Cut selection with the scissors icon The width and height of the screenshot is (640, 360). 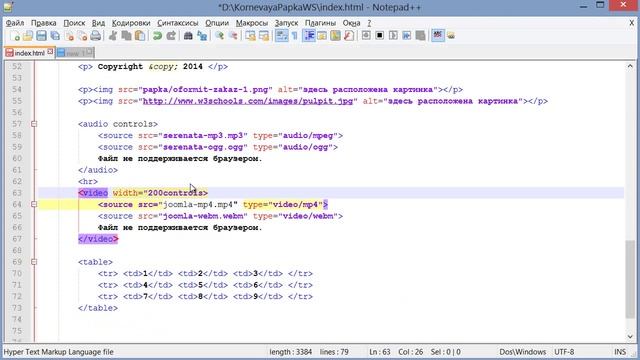(x=113, y=36)
